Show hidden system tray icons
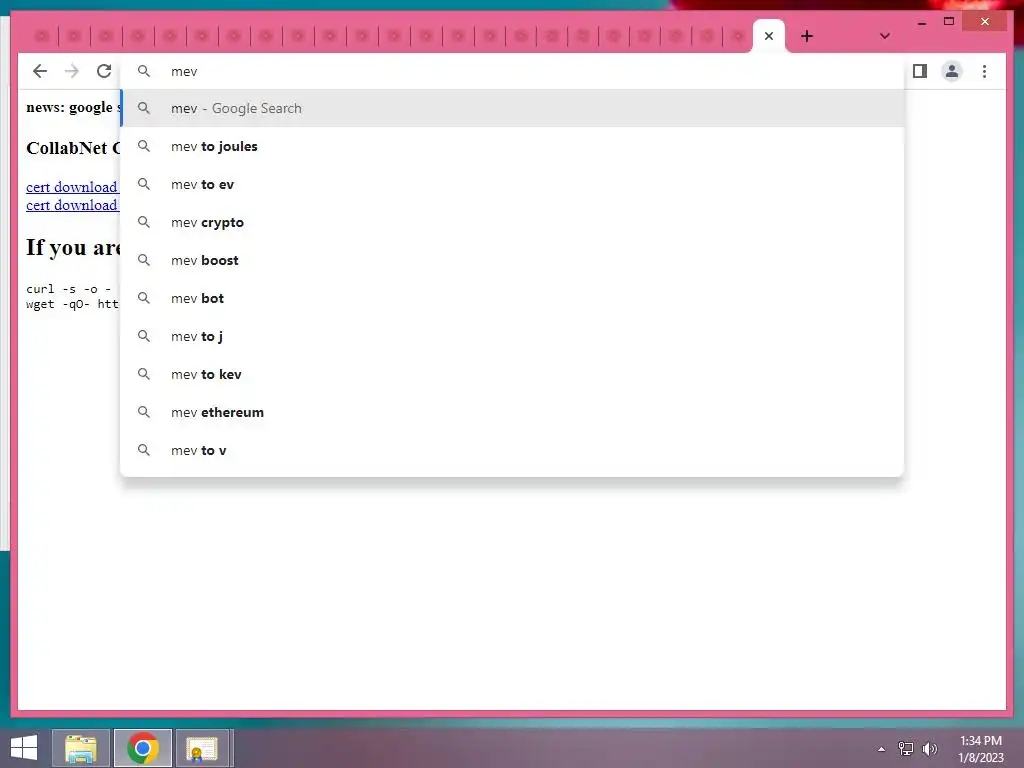Viewport: 1024px width, 768px height. (x=881, y=749)
